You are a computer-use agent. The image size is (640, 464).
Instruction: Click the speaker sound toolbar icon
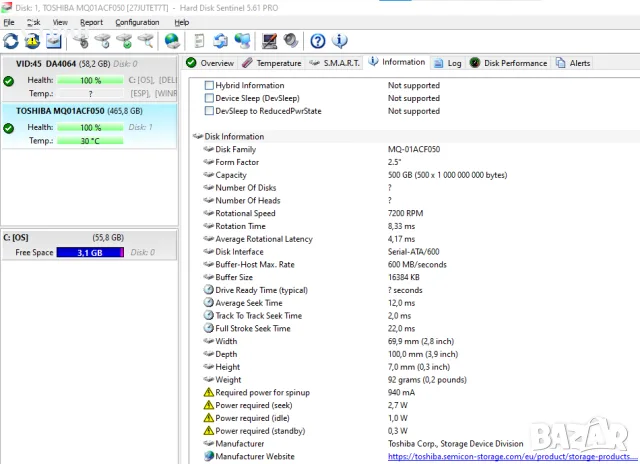click(291, 41)
